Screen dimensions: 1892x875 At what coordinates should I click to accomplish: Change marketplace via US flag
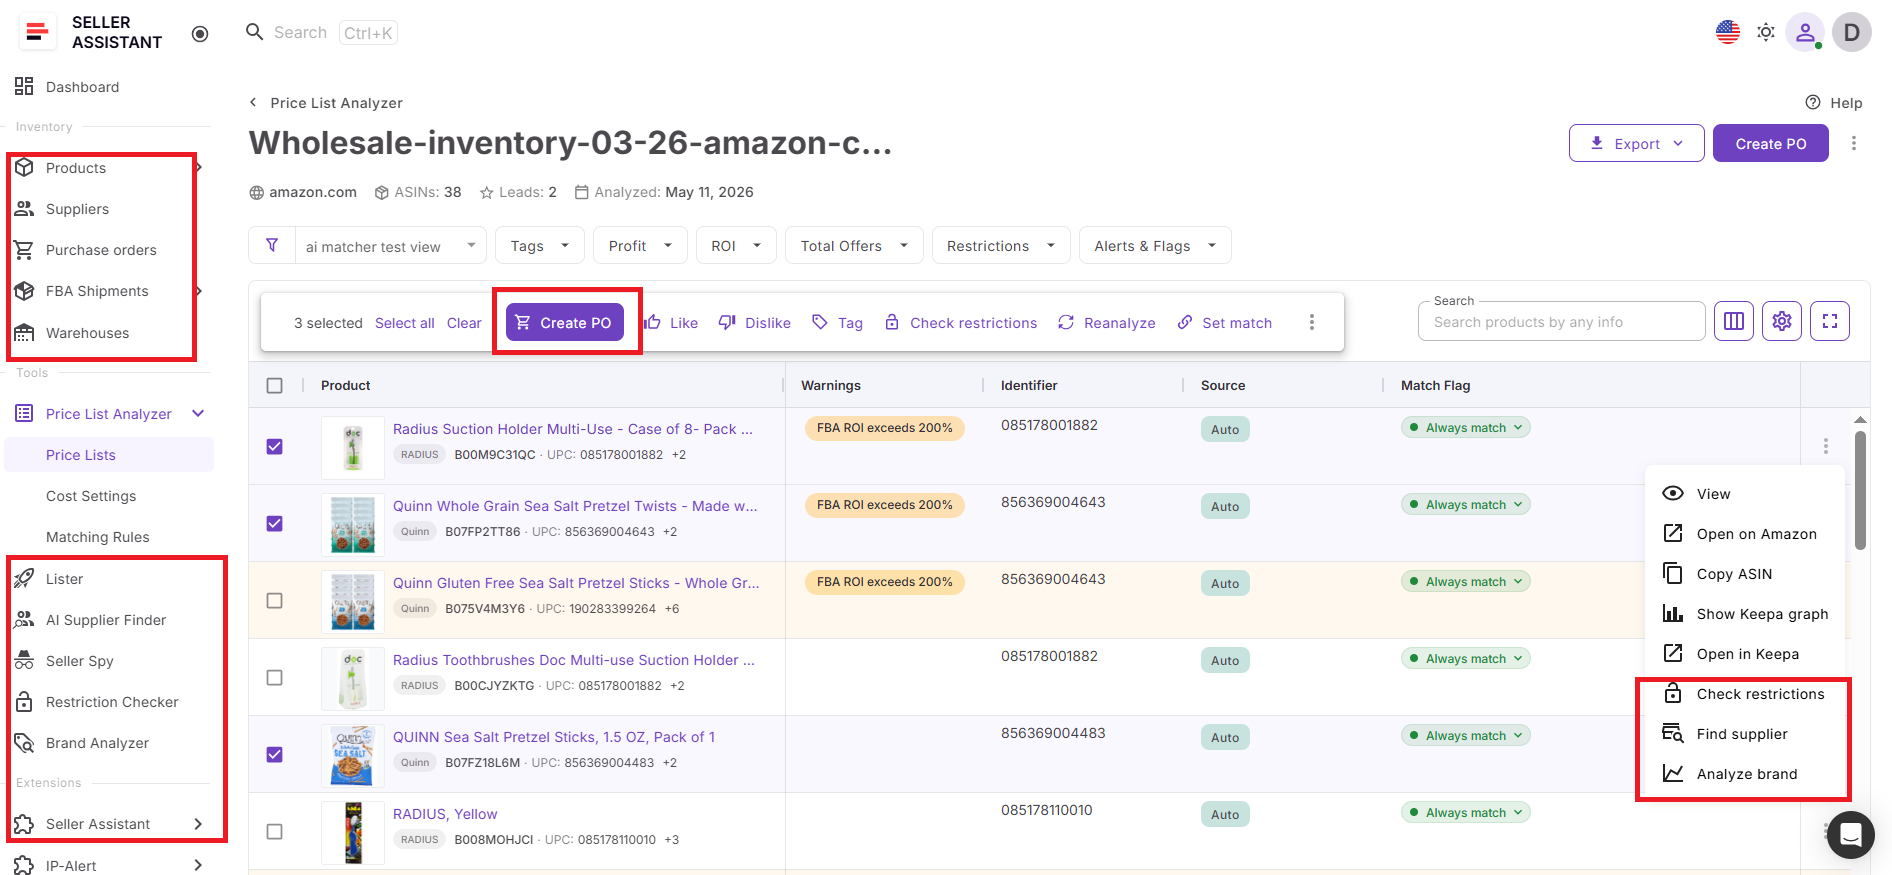(1728, 32)
